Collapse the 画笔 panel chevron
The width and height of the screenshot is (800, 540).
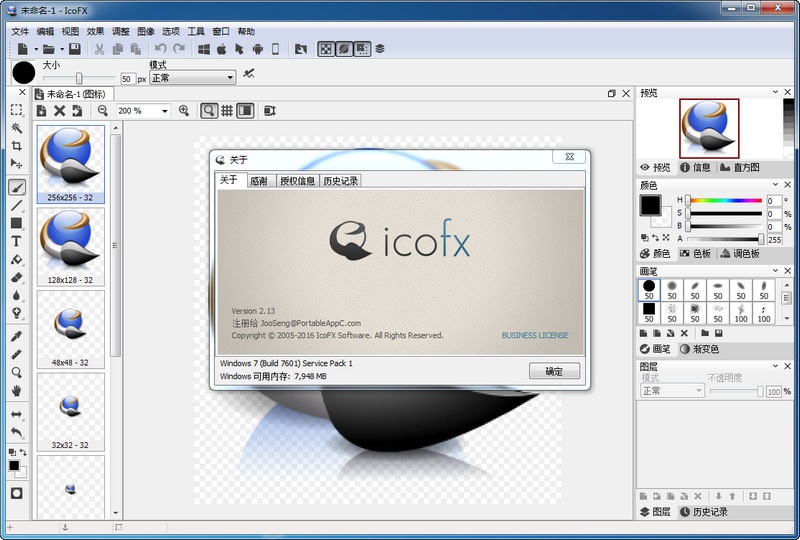(x=776, y=271)
